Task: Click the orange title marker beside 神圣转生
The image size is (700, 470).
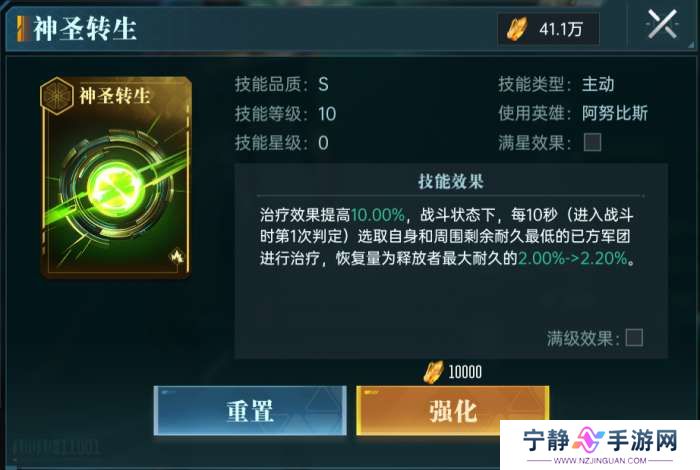Action: pyautogui.click(x=21, y=29)
